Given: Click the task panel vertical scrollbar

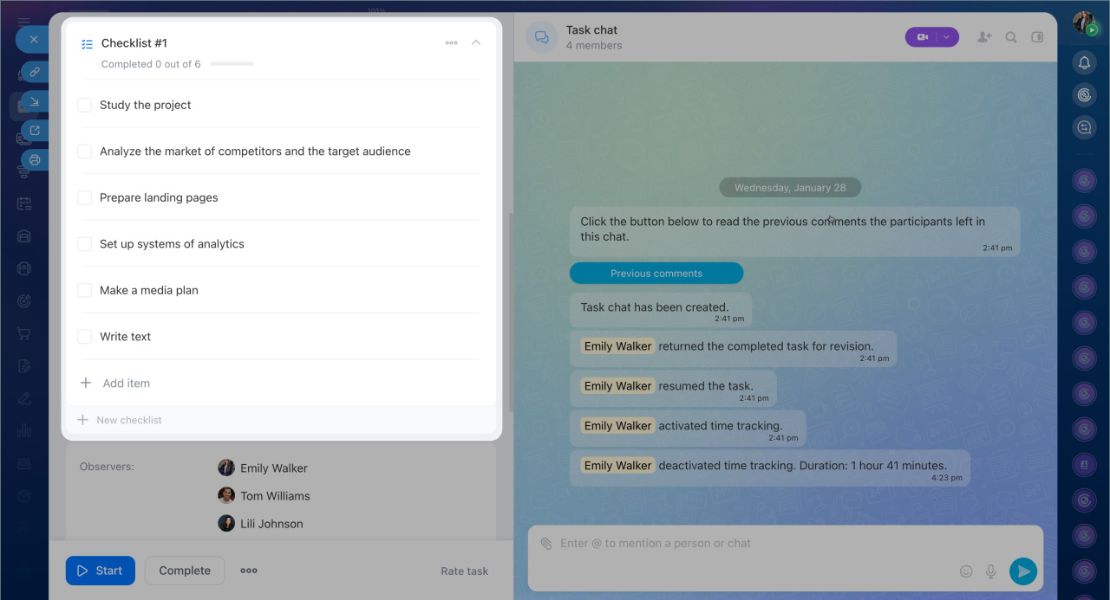Looking at the screenshot, I should pos(510,311).
